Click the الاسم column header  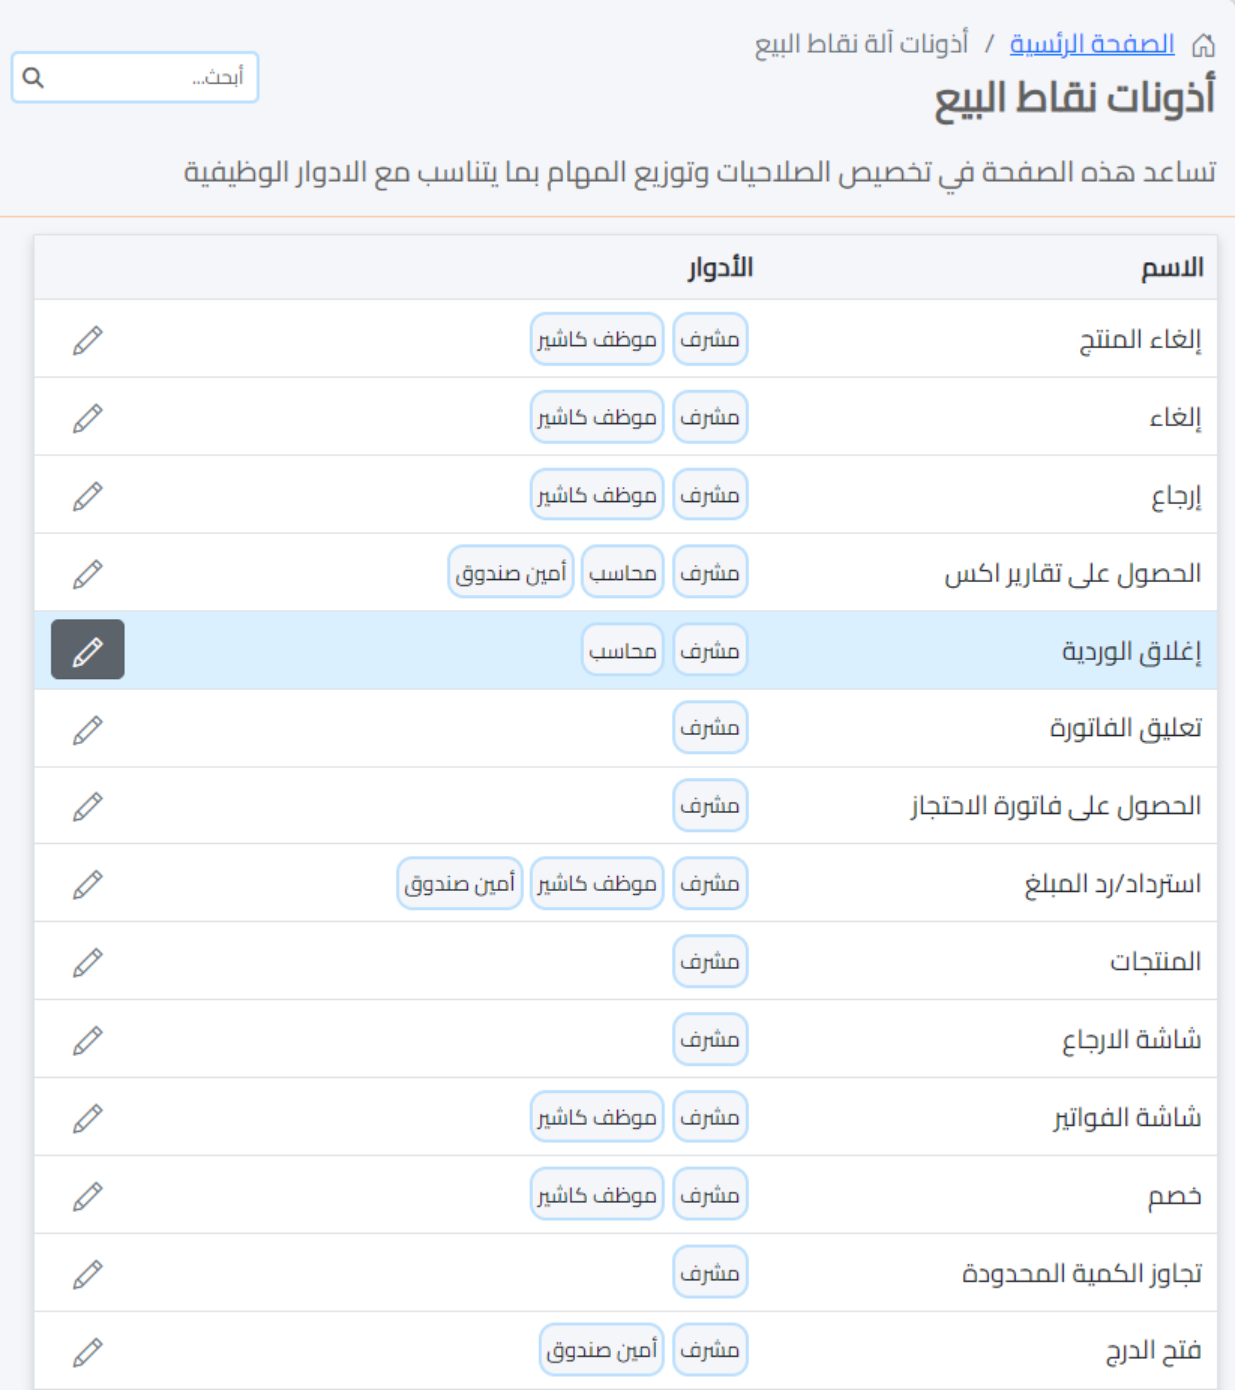coord(1172,268)
